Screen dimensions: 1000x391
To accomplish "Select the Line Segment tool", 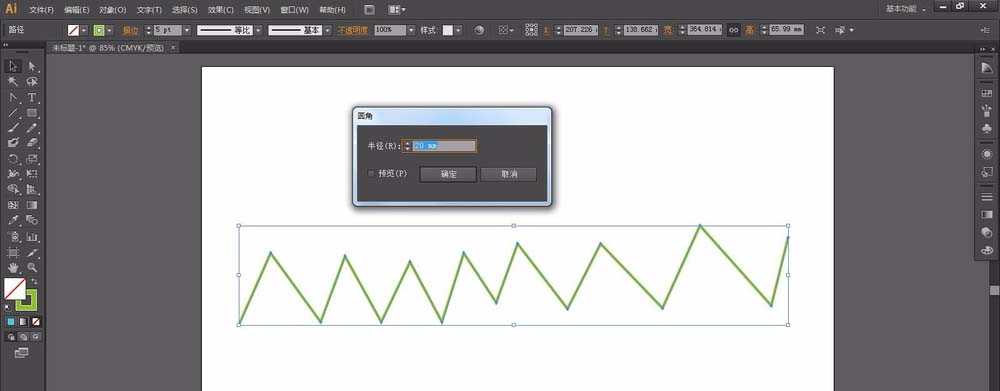I will 13,113.
